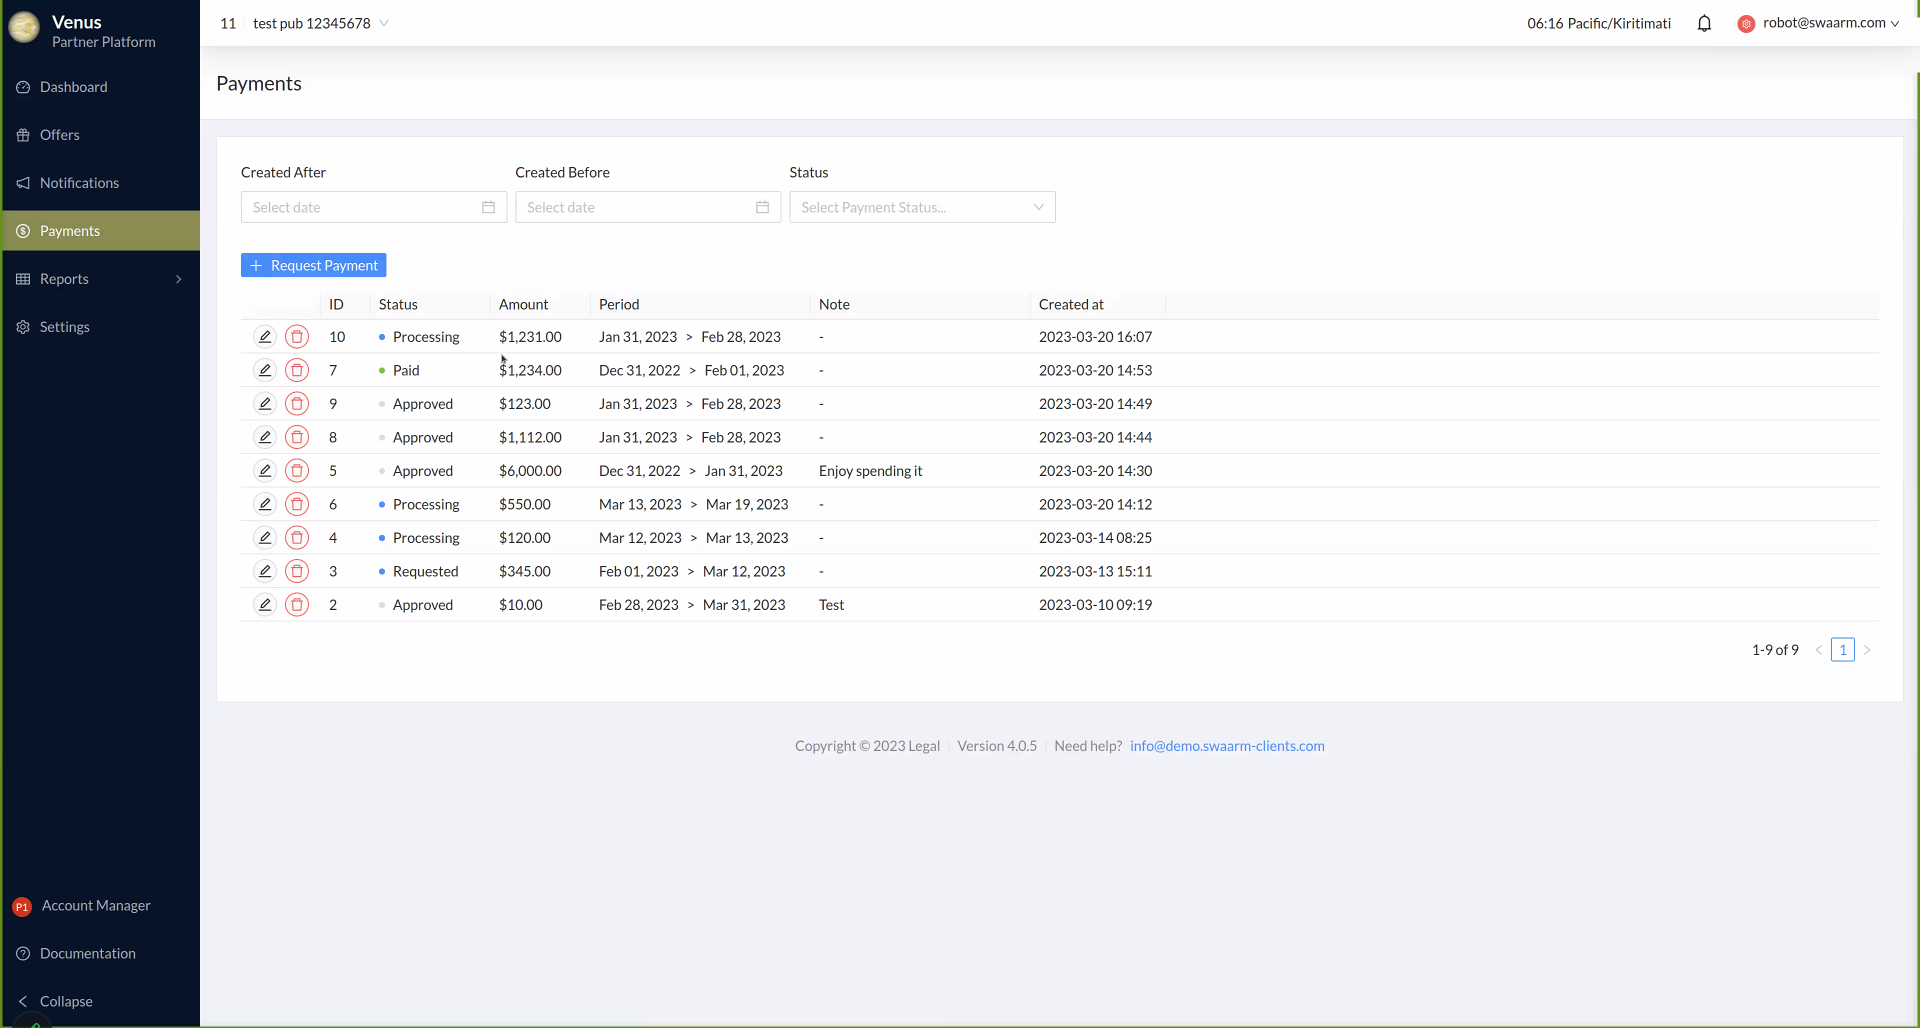Image resolution: width=1920 pixels, height=1028 pixels.
Task: Delete the $10.00 payment row
Action: coord(297,605)
